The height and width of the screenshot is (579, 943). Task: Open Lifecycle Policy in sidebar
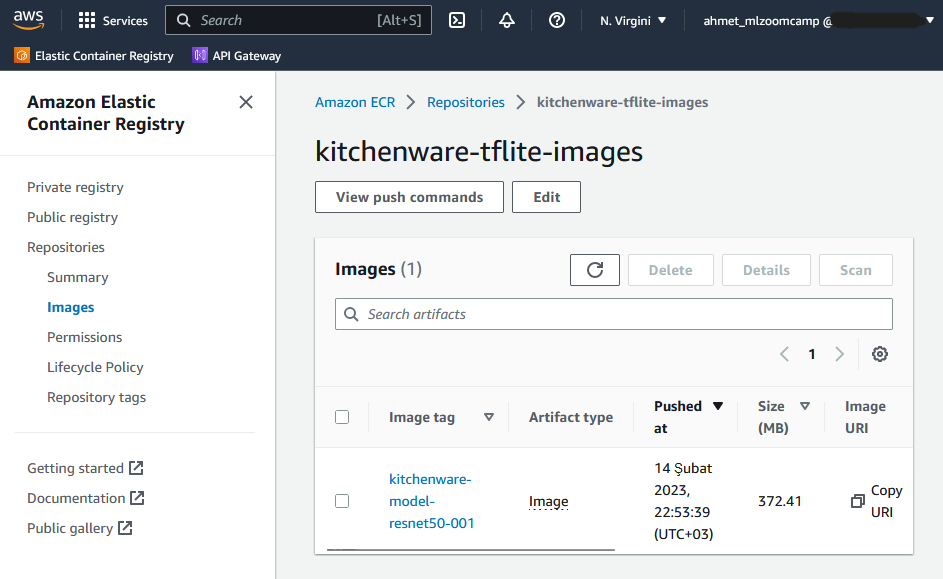(95, 367)
